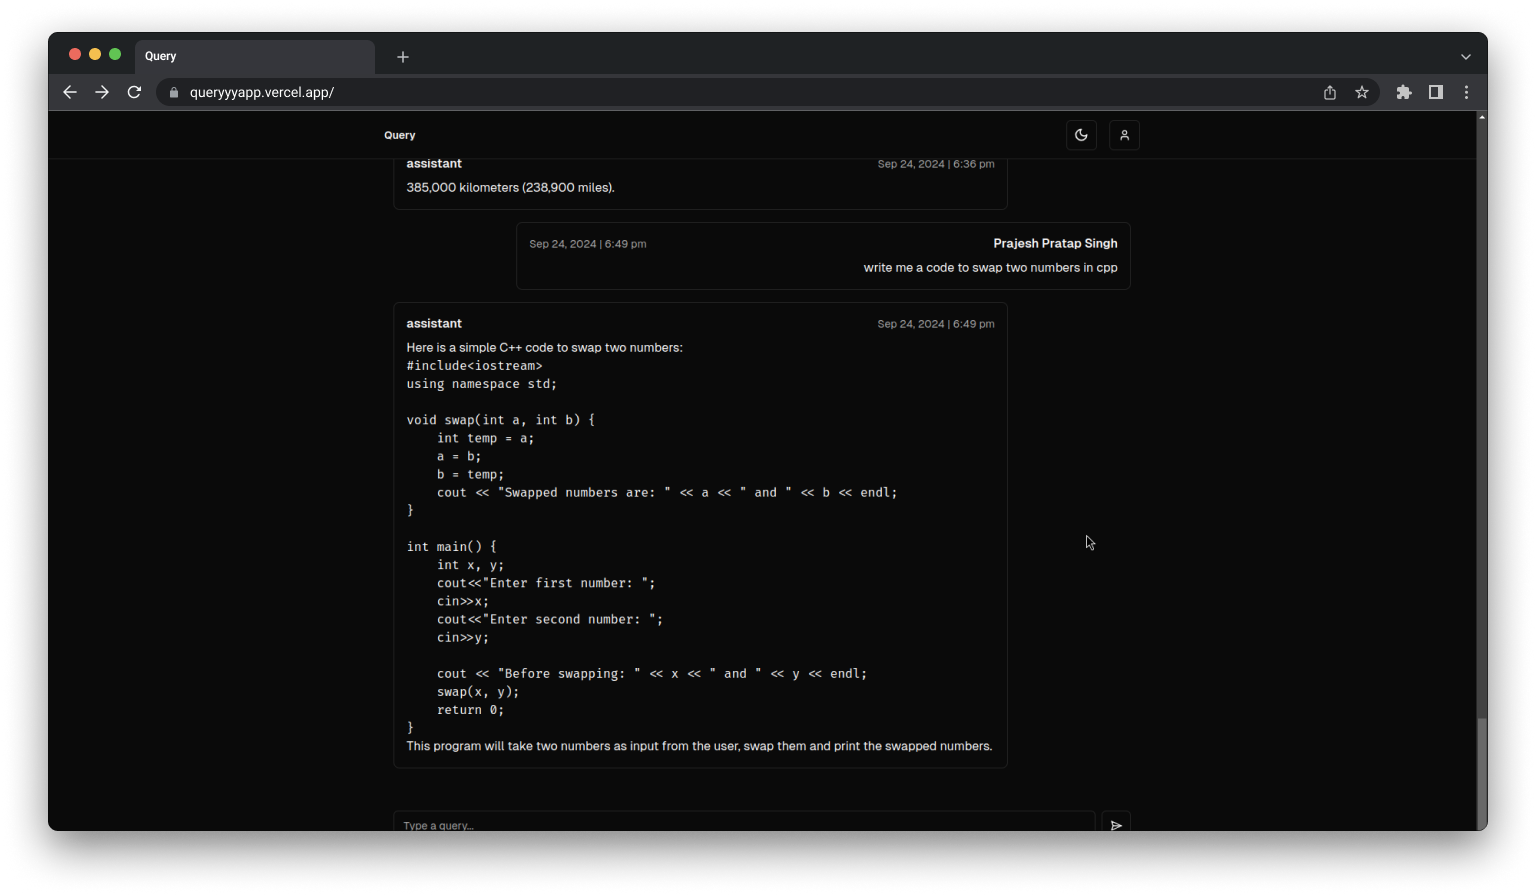Click the 'Type a query...' input field
The width and height of the screenshot is (1536, 895).
pos(744,822)
